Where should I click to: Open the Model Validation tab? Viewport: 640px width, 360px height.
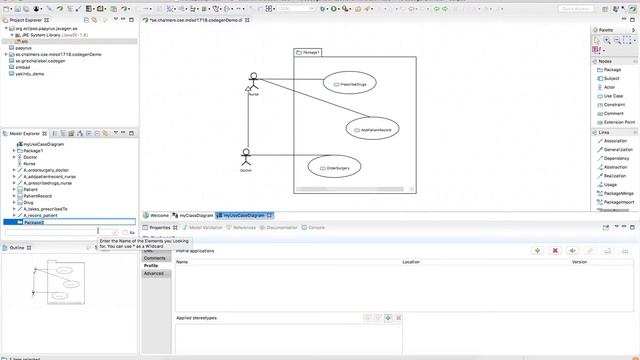click(202, 228)
